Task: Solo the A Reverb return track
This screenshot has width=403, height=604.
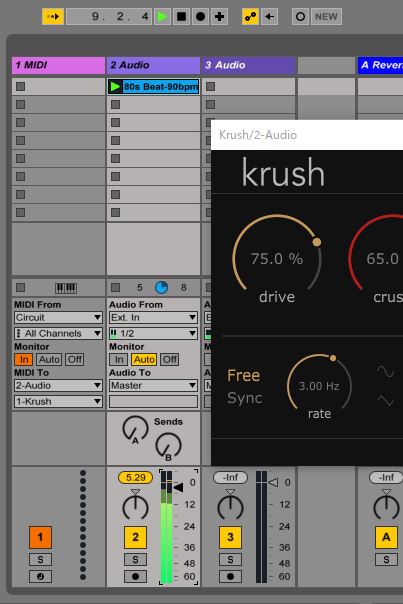Action: click(386, 559)
